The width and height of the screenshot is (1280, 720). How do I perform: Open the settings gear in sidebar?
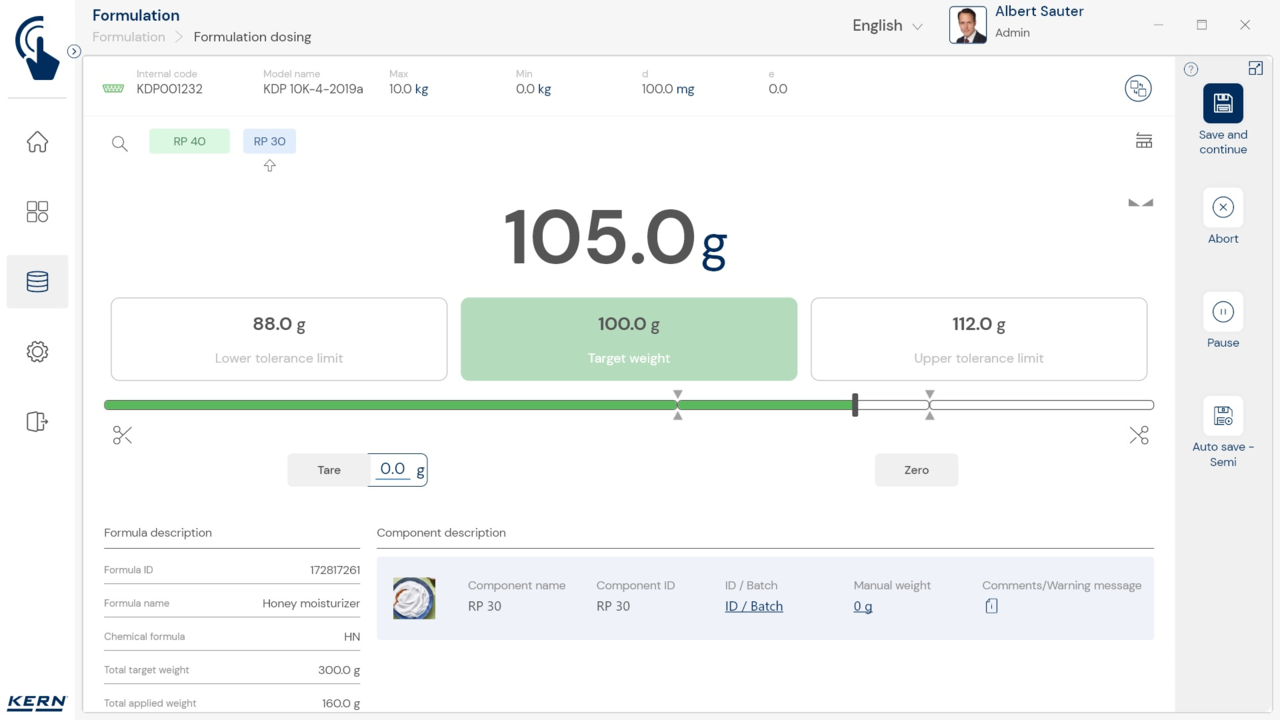[x=37, y=352]
